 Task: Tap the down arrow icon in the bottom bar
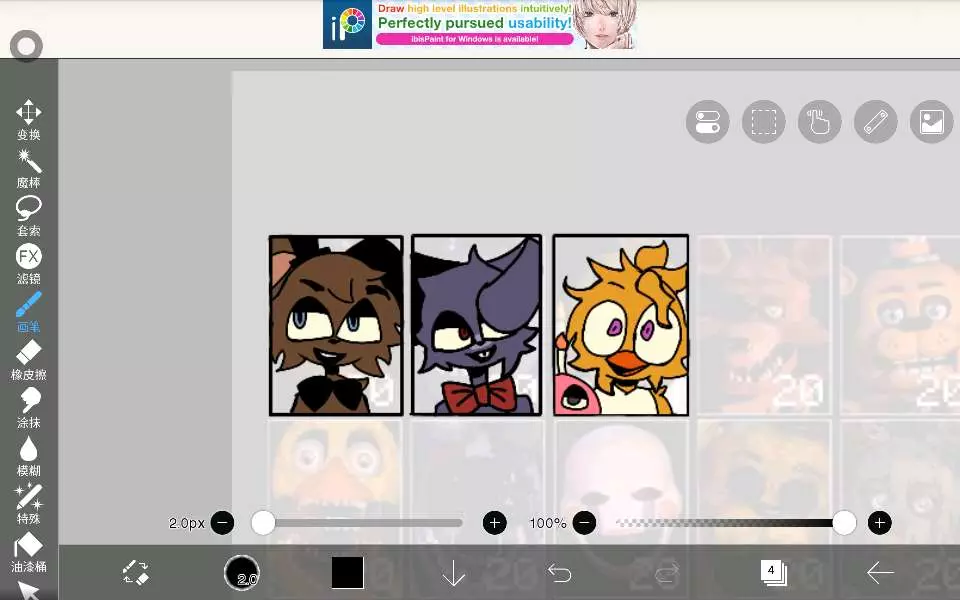(x=454, y=573)
